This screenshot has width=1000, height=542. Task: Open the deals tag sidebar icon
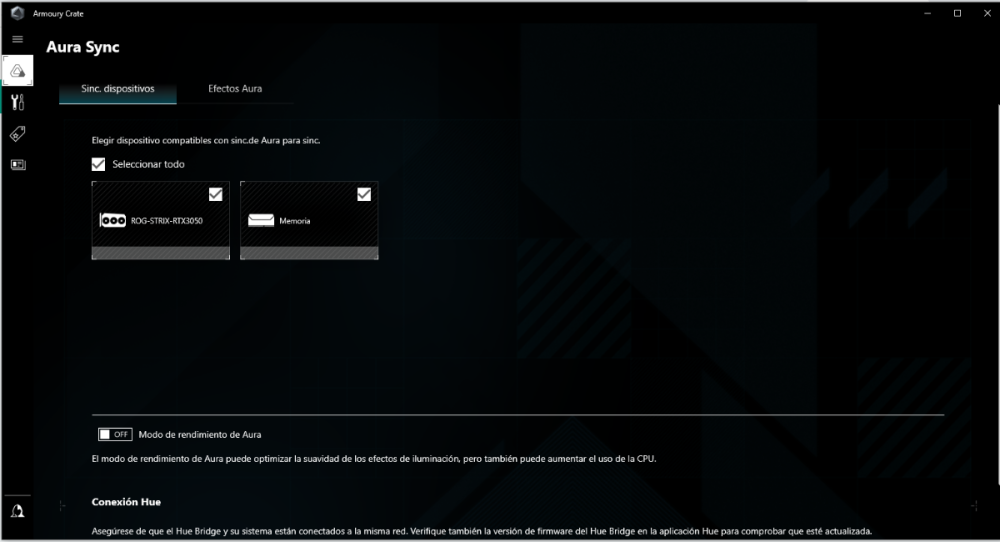pos(18,133)
